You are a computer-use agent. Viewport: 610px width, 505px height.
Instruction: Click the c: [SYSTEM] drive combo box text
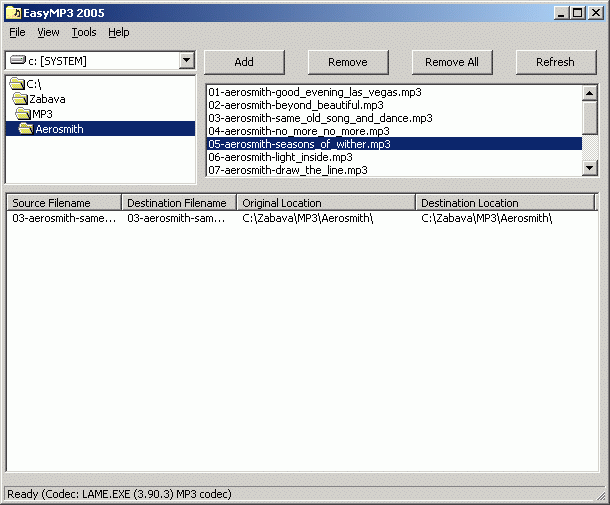coord(58,61)
